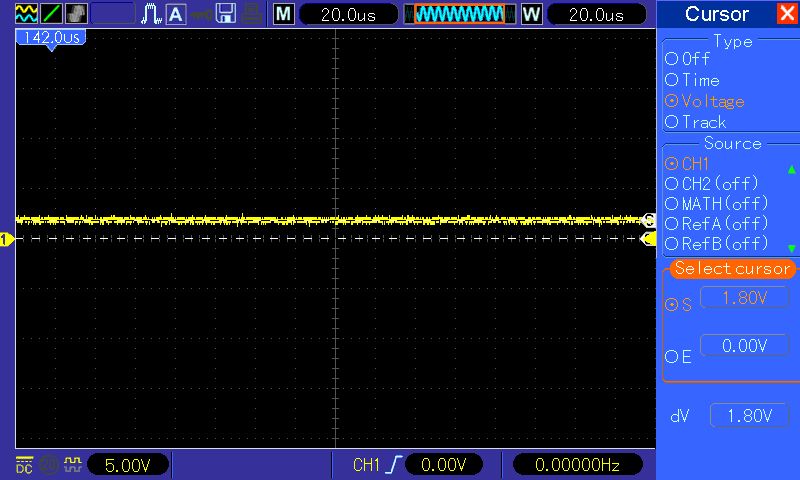Click the pulse trigger waveform icon
800x480 pixels.
(151, 14)
